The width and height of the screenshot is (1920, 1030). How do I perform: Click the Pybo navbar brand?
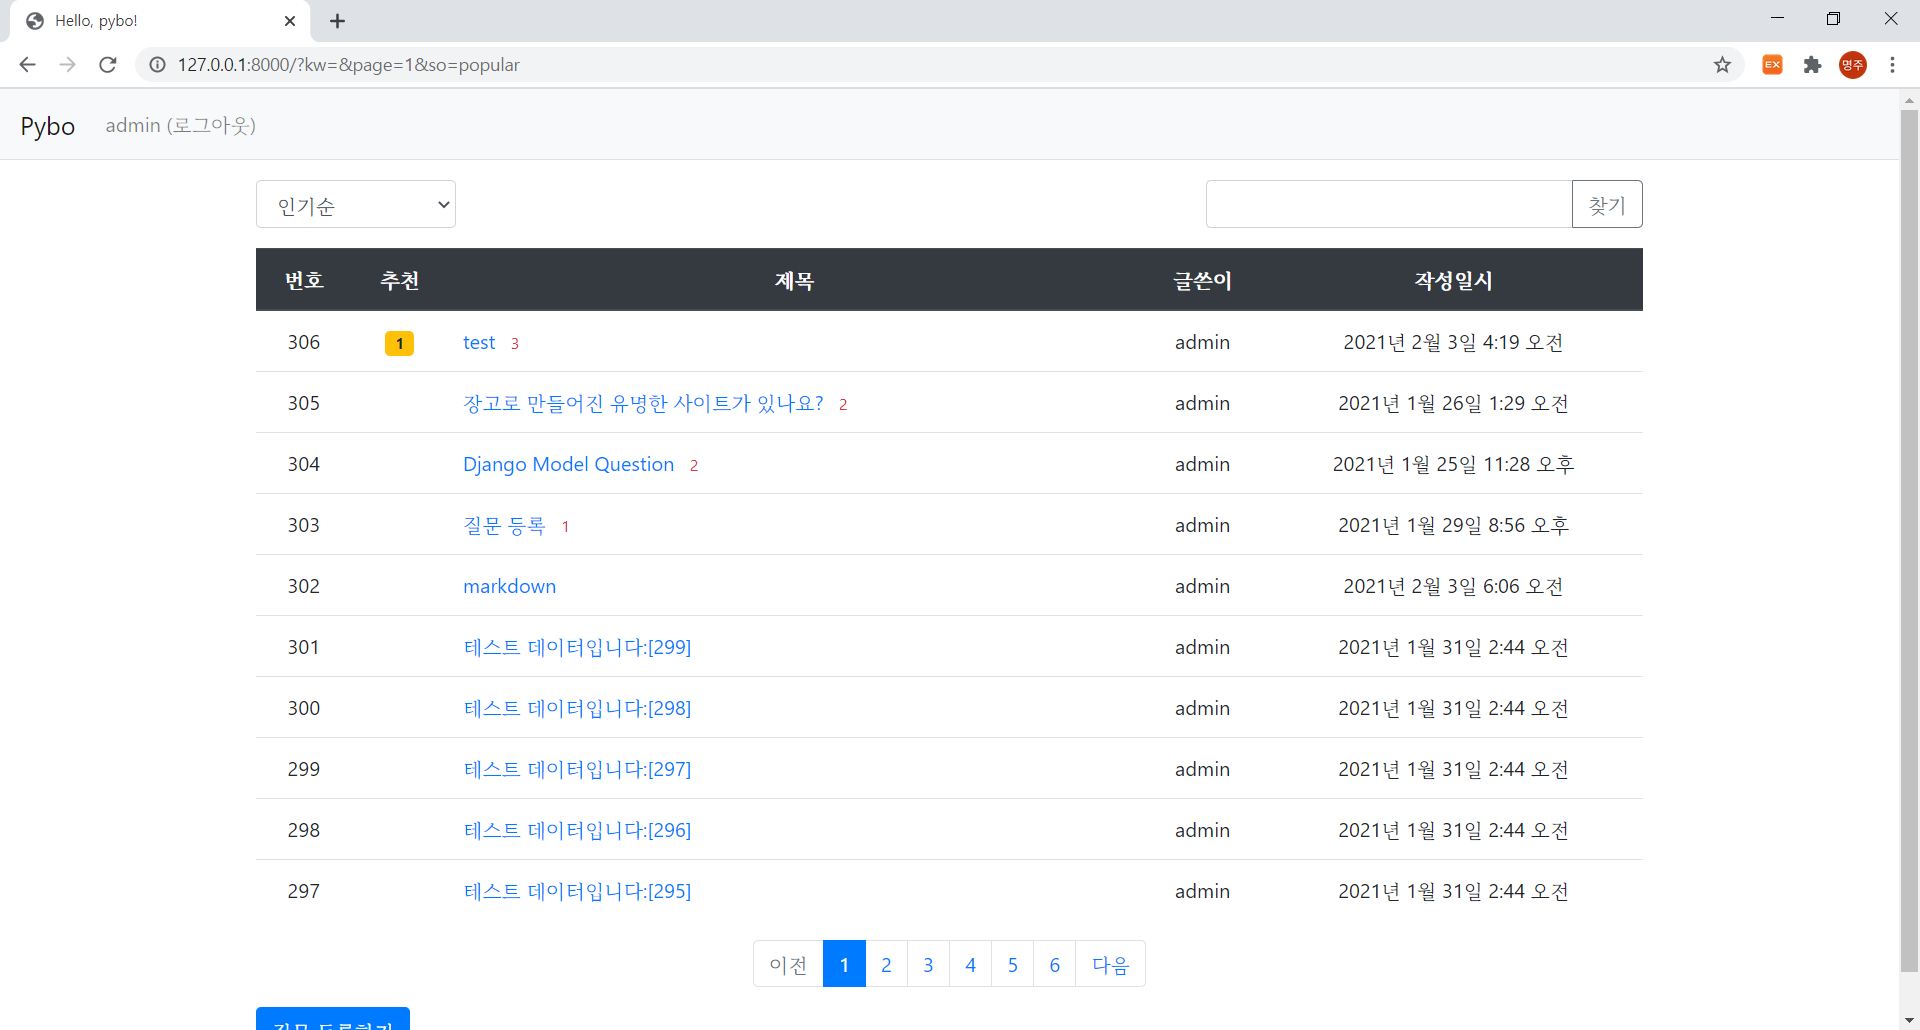pos(47,125)
